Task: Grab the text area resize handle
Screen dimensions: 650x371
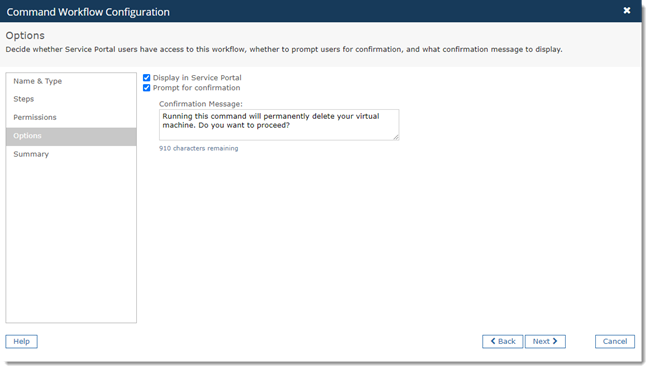Action: [x=396, y=138]
